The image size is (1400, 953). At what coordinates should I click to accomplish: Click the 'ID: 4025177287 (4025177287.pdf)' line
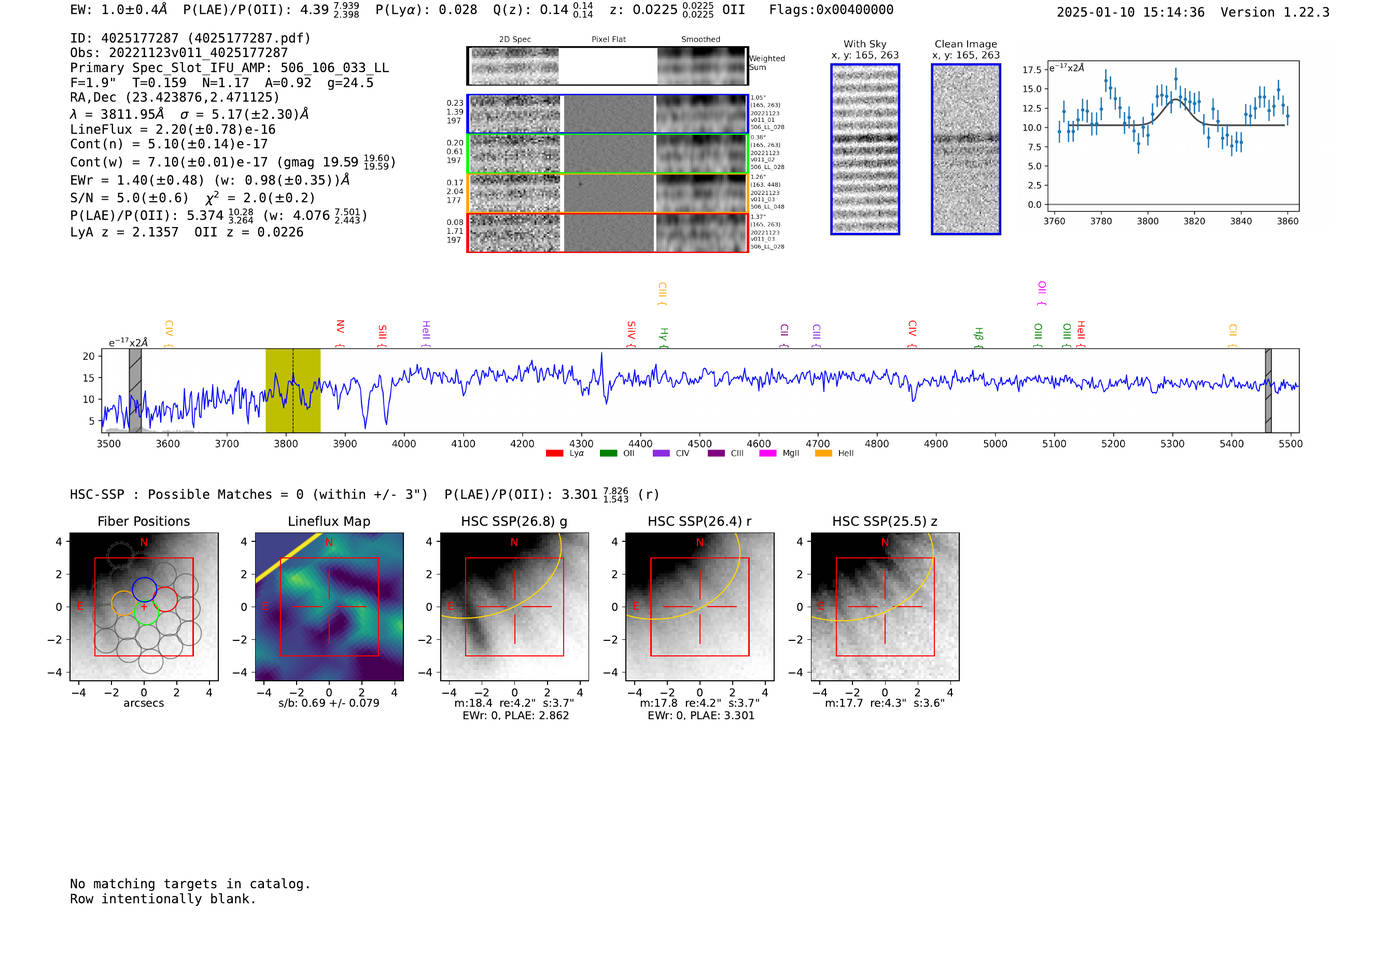pos(190,38)
